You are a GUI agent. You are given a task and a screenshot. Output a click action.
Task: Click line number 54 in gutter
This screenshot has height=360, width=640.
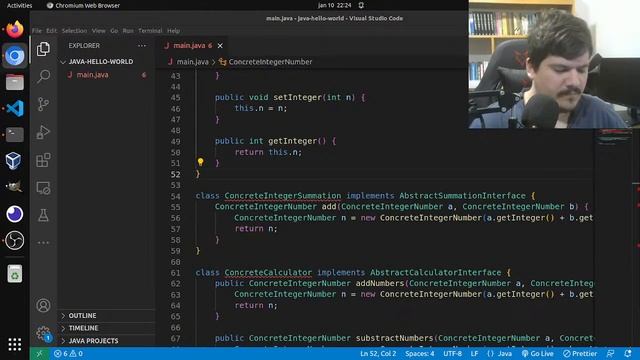tap(176, 196)
